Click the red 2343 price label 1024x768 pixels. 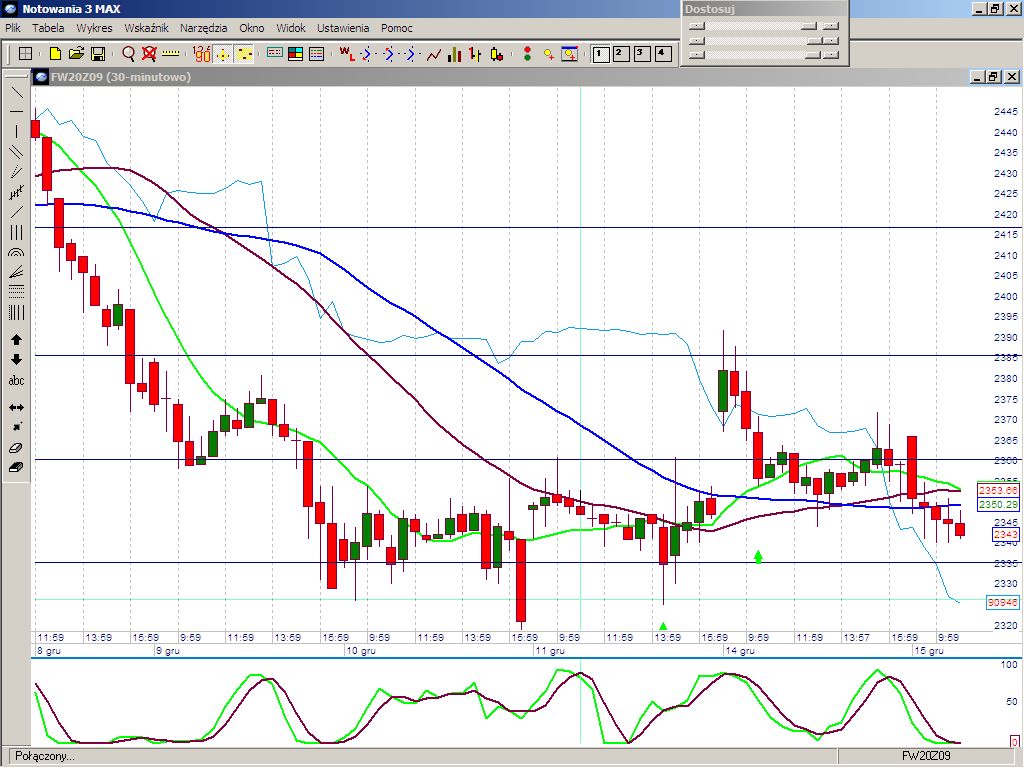1005,535
